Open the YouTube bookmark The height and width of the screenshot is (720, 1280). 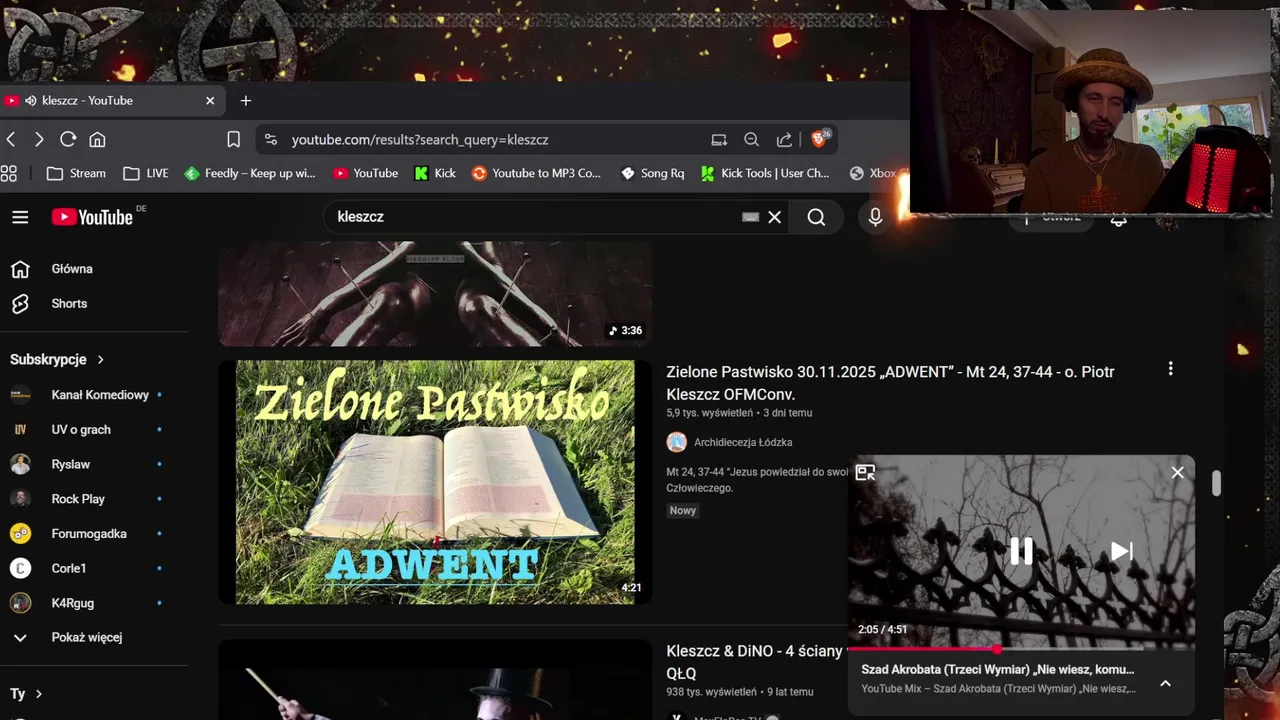coord(366,173)
